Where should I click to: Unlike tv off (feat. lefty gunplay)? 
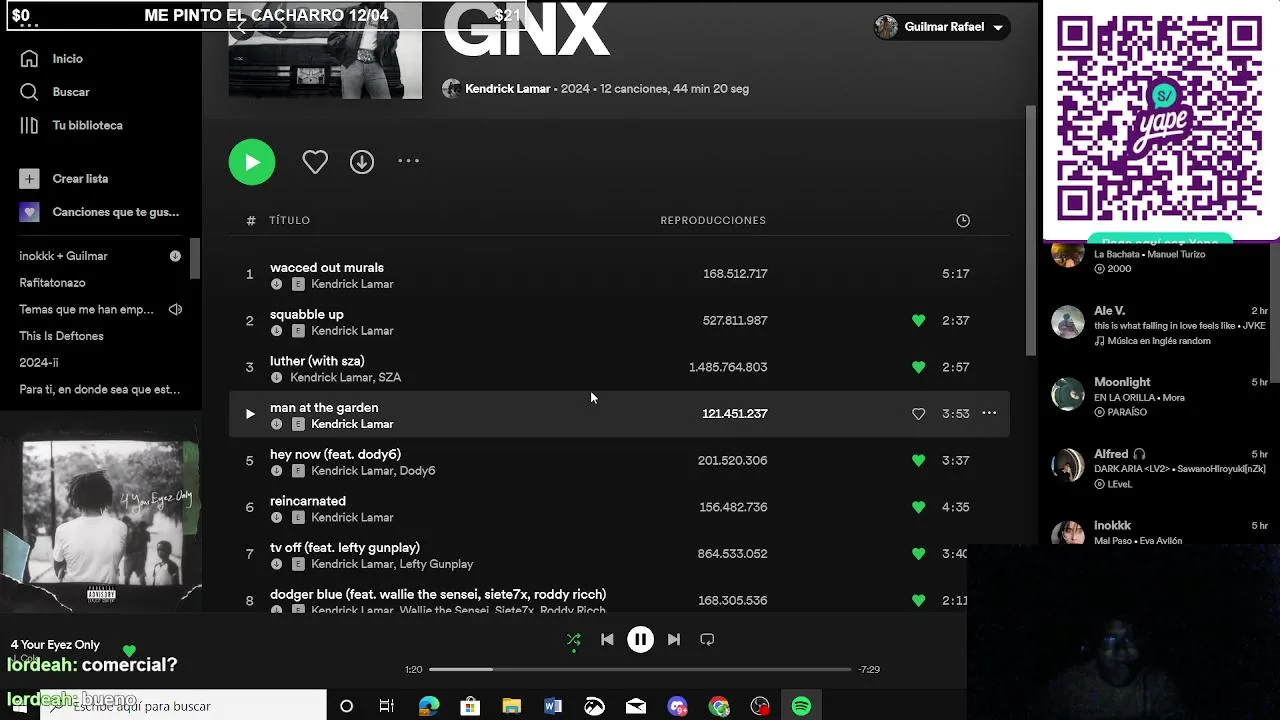click(918, 554)
